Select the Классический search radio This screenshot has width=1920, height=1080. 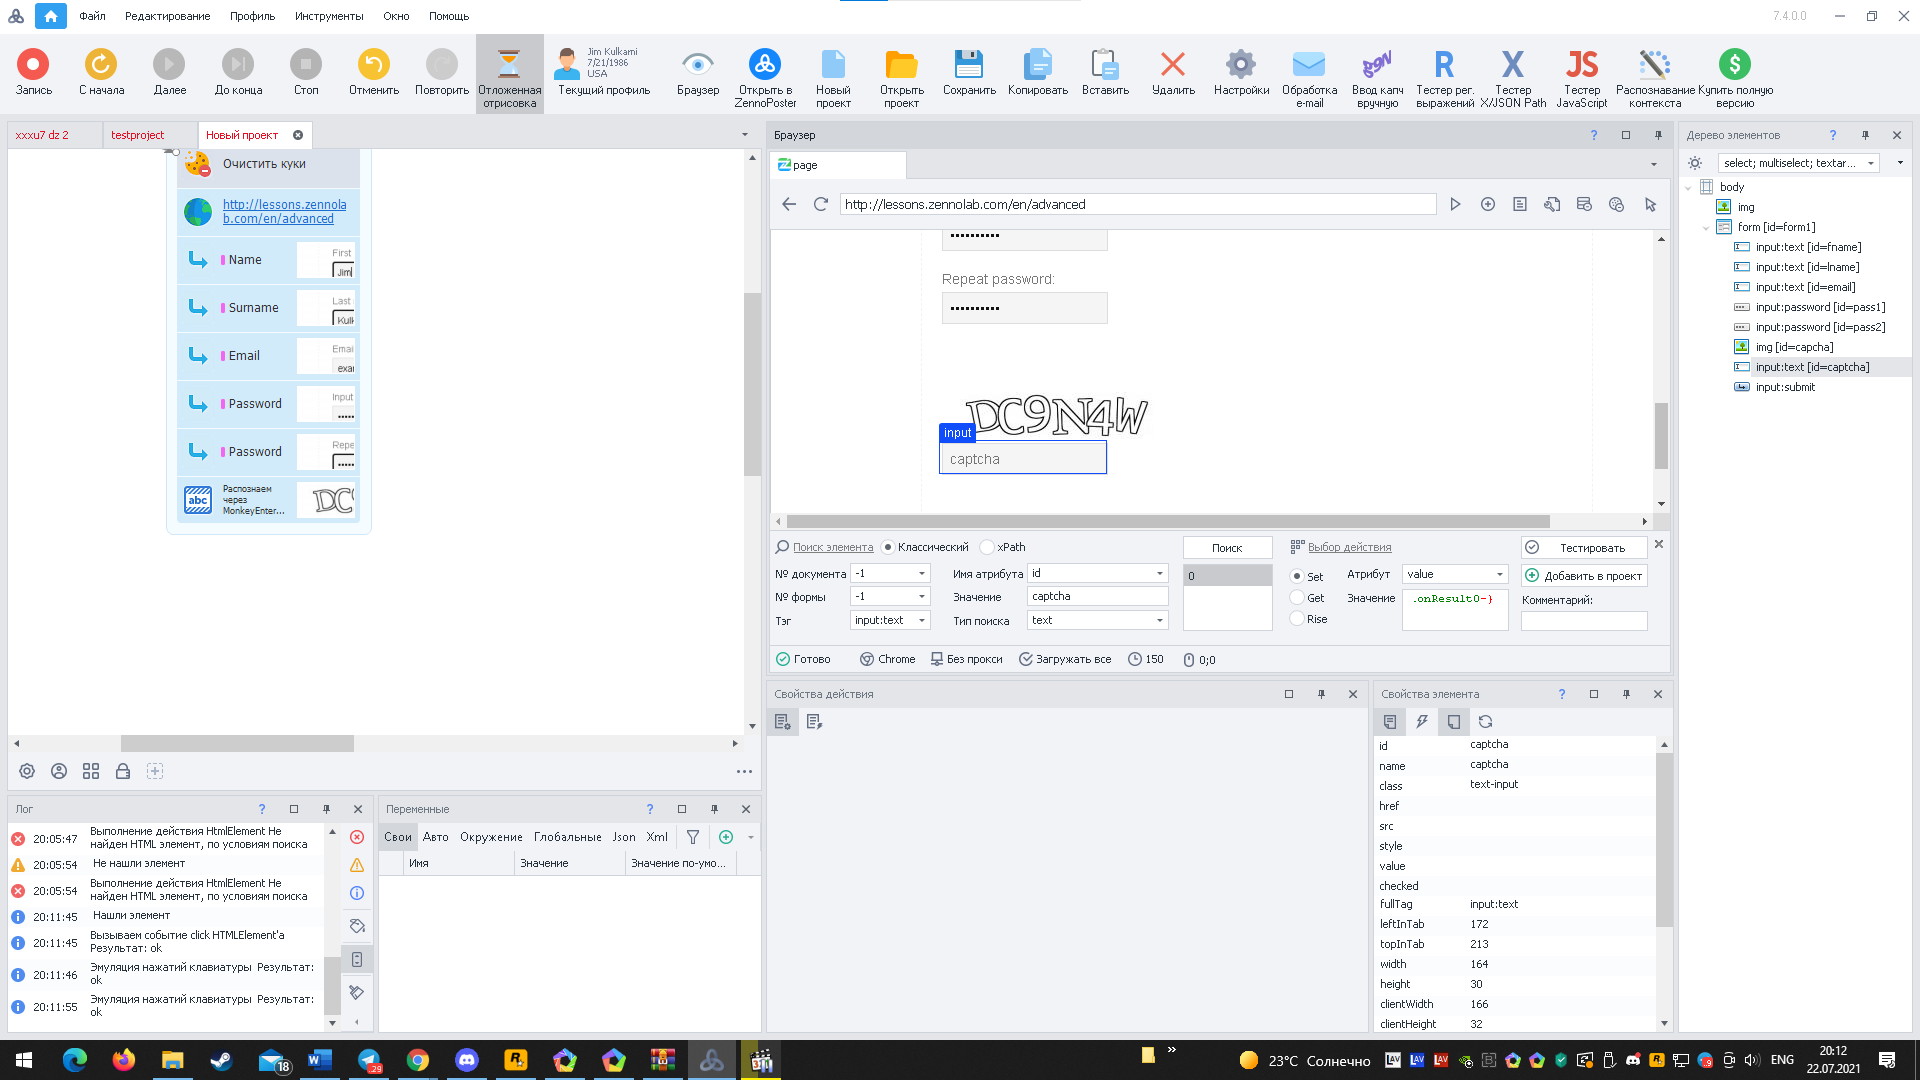pyautogui.click(x=888, y=547)
